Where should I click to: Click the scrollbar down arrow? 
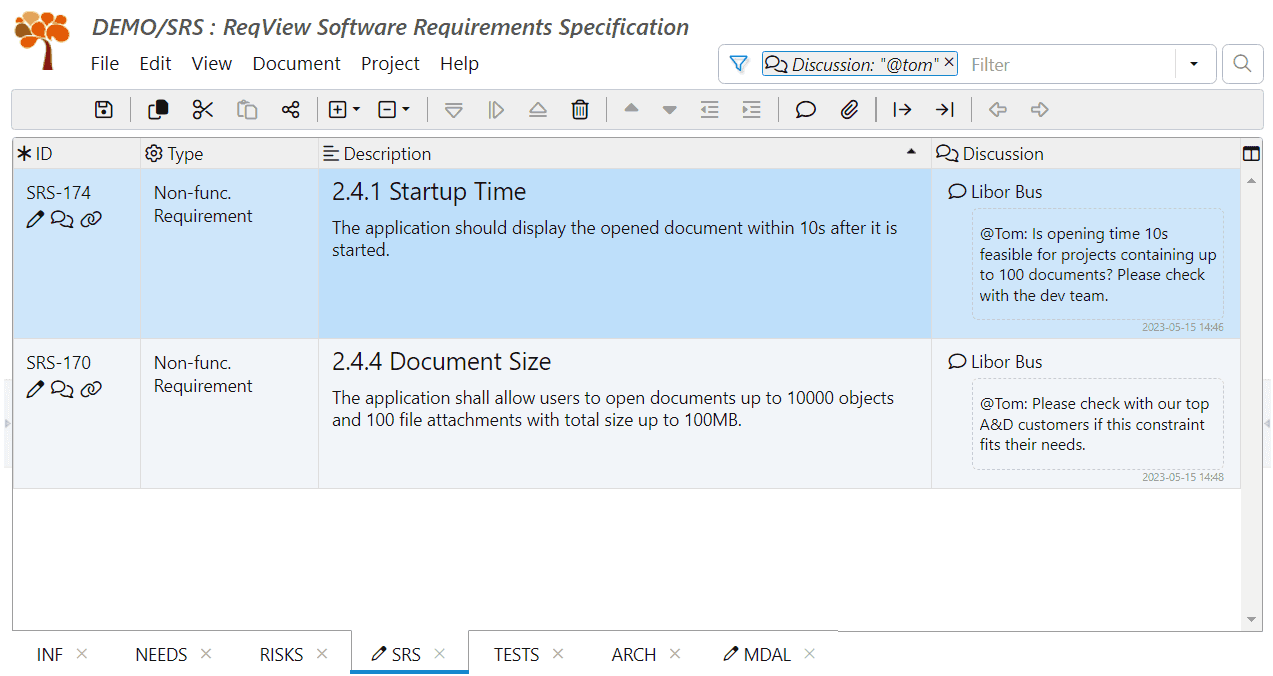click(x=1251, y=620)
